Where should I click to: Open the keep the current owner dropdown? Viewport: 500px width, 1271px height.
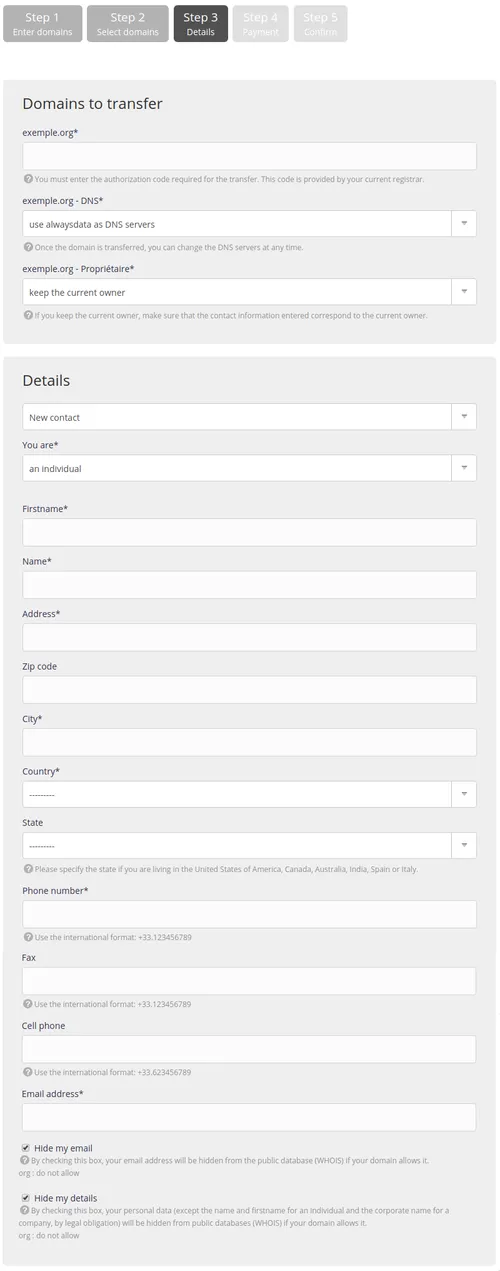(x=249, y=292)
